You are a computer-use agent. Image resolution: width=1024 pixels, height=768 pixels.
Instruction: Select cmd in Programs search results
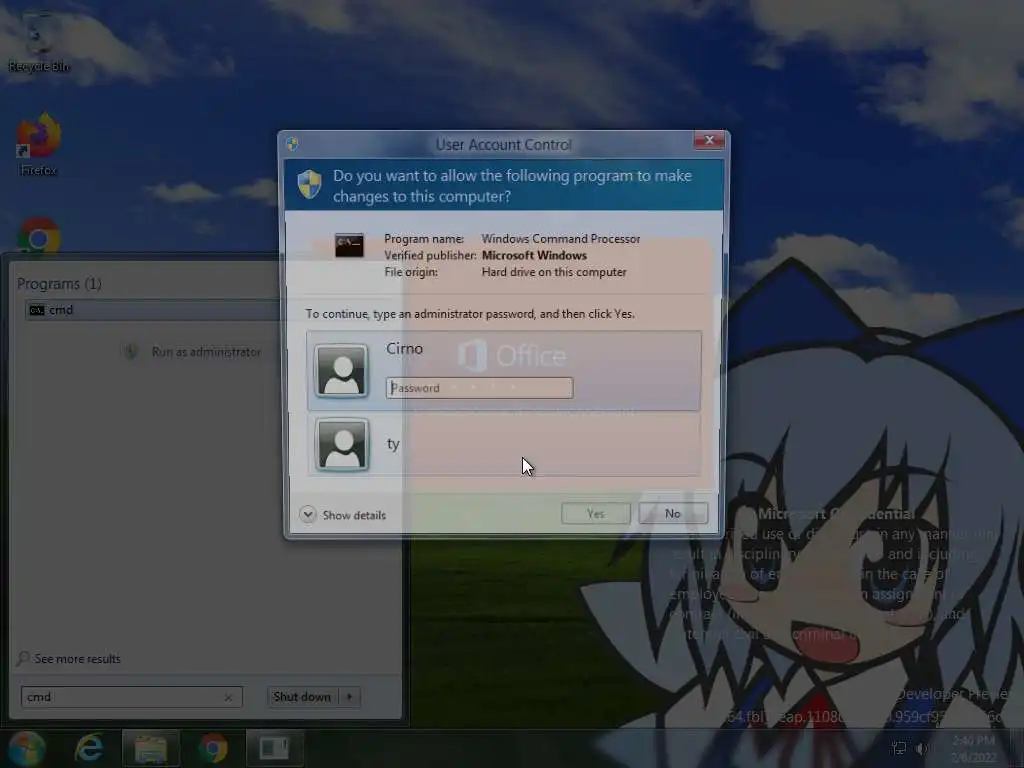coord(153,310)
